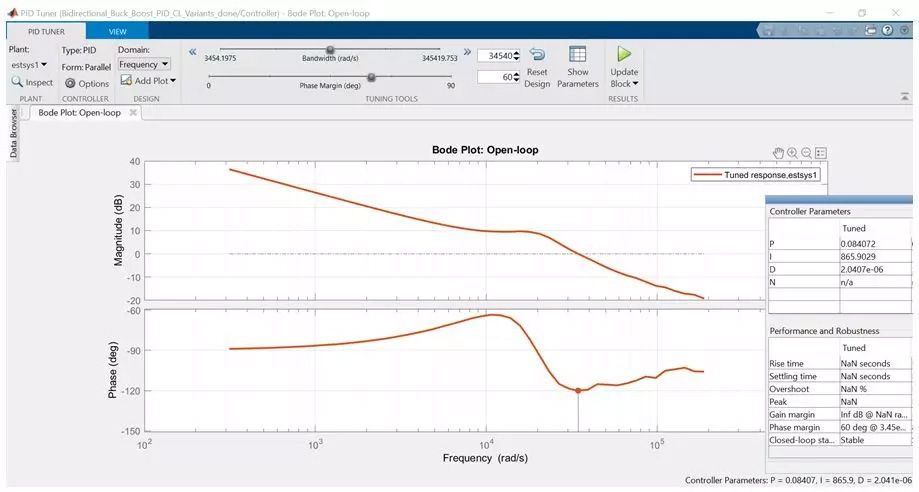Screen dimensions: 919x492
Task: Expand the Add Plot dropdown
Action: (148, 81)
